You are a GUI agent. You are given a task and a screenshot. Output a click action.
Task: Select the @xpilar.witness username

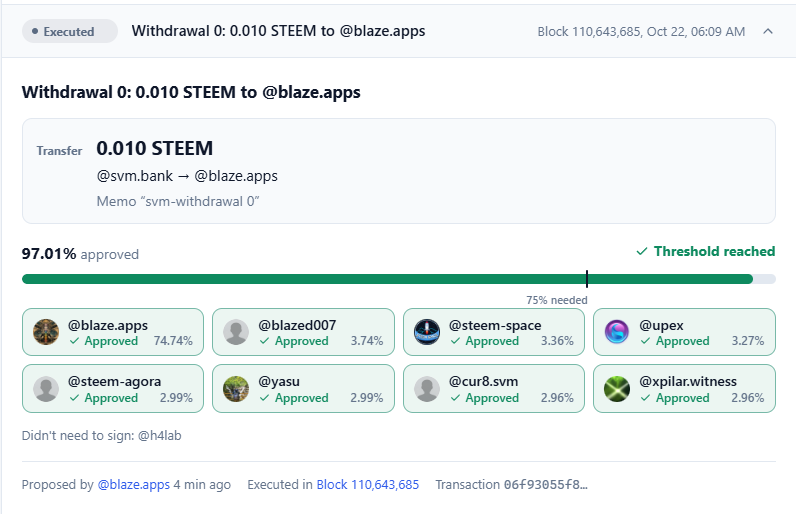pyautogui.click(x=688, y=382)
